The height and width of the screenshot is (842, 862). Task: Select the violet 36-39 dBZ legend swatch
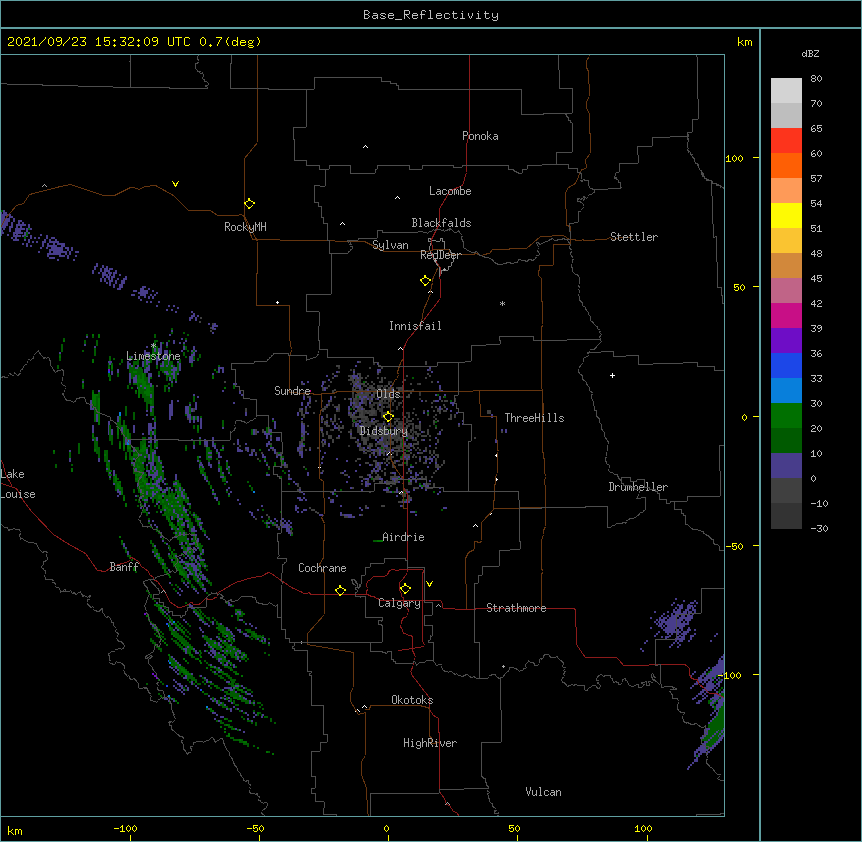point(786,341)
